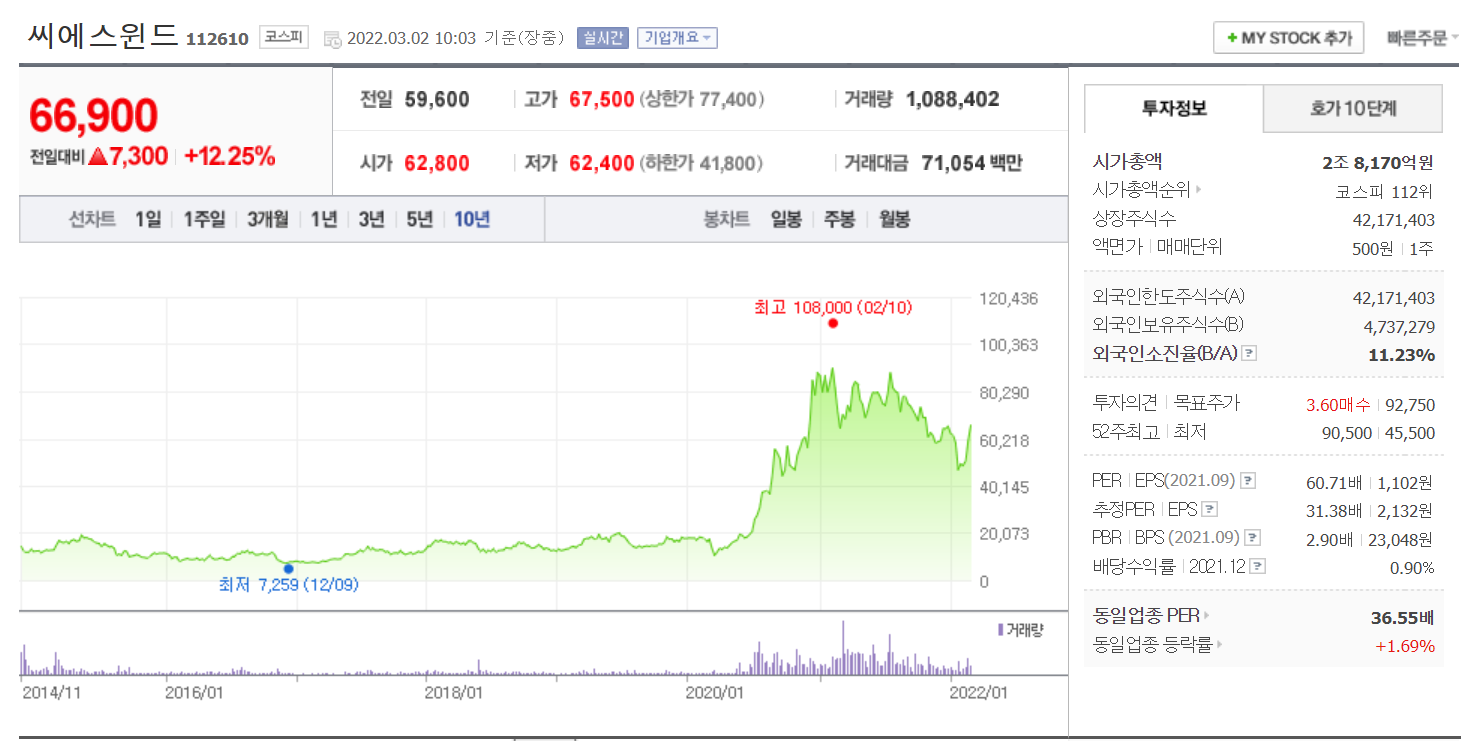The width and height of the screenshot is (1483, 741).
Task: Click the MY STOCK 추가 button
Action: (1288, 38)
